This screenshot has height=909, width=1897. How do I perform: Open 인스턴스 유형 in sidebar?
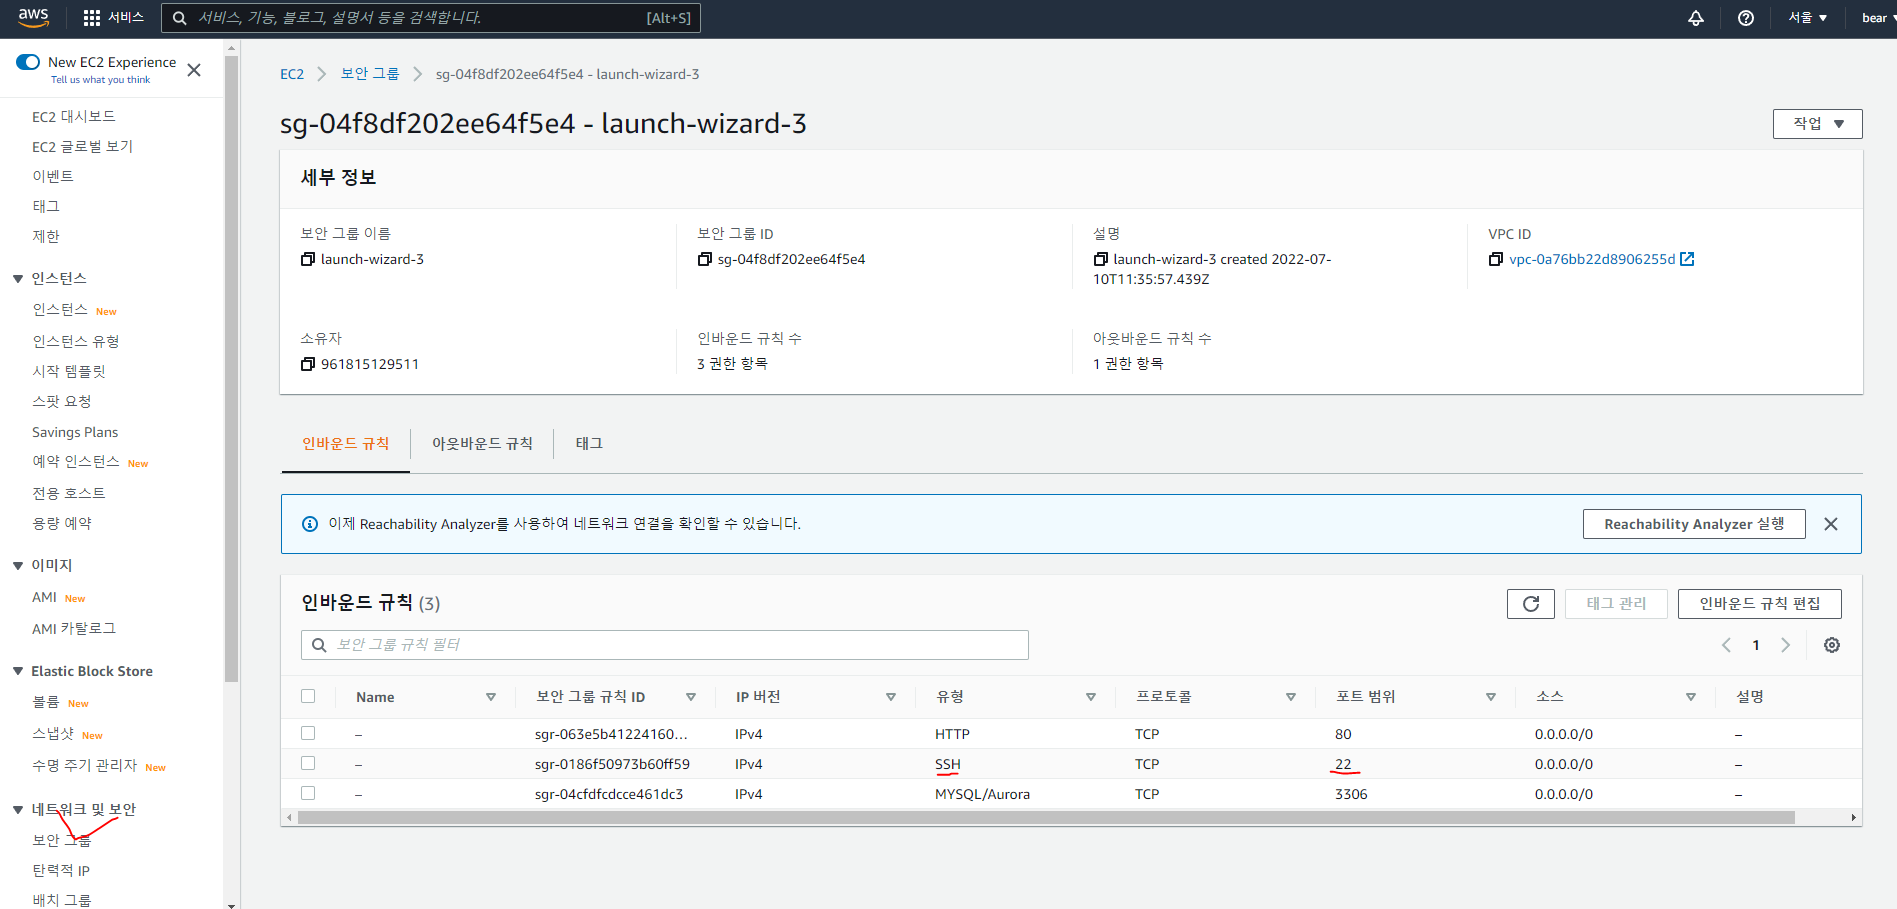click(x=76, y=342)
